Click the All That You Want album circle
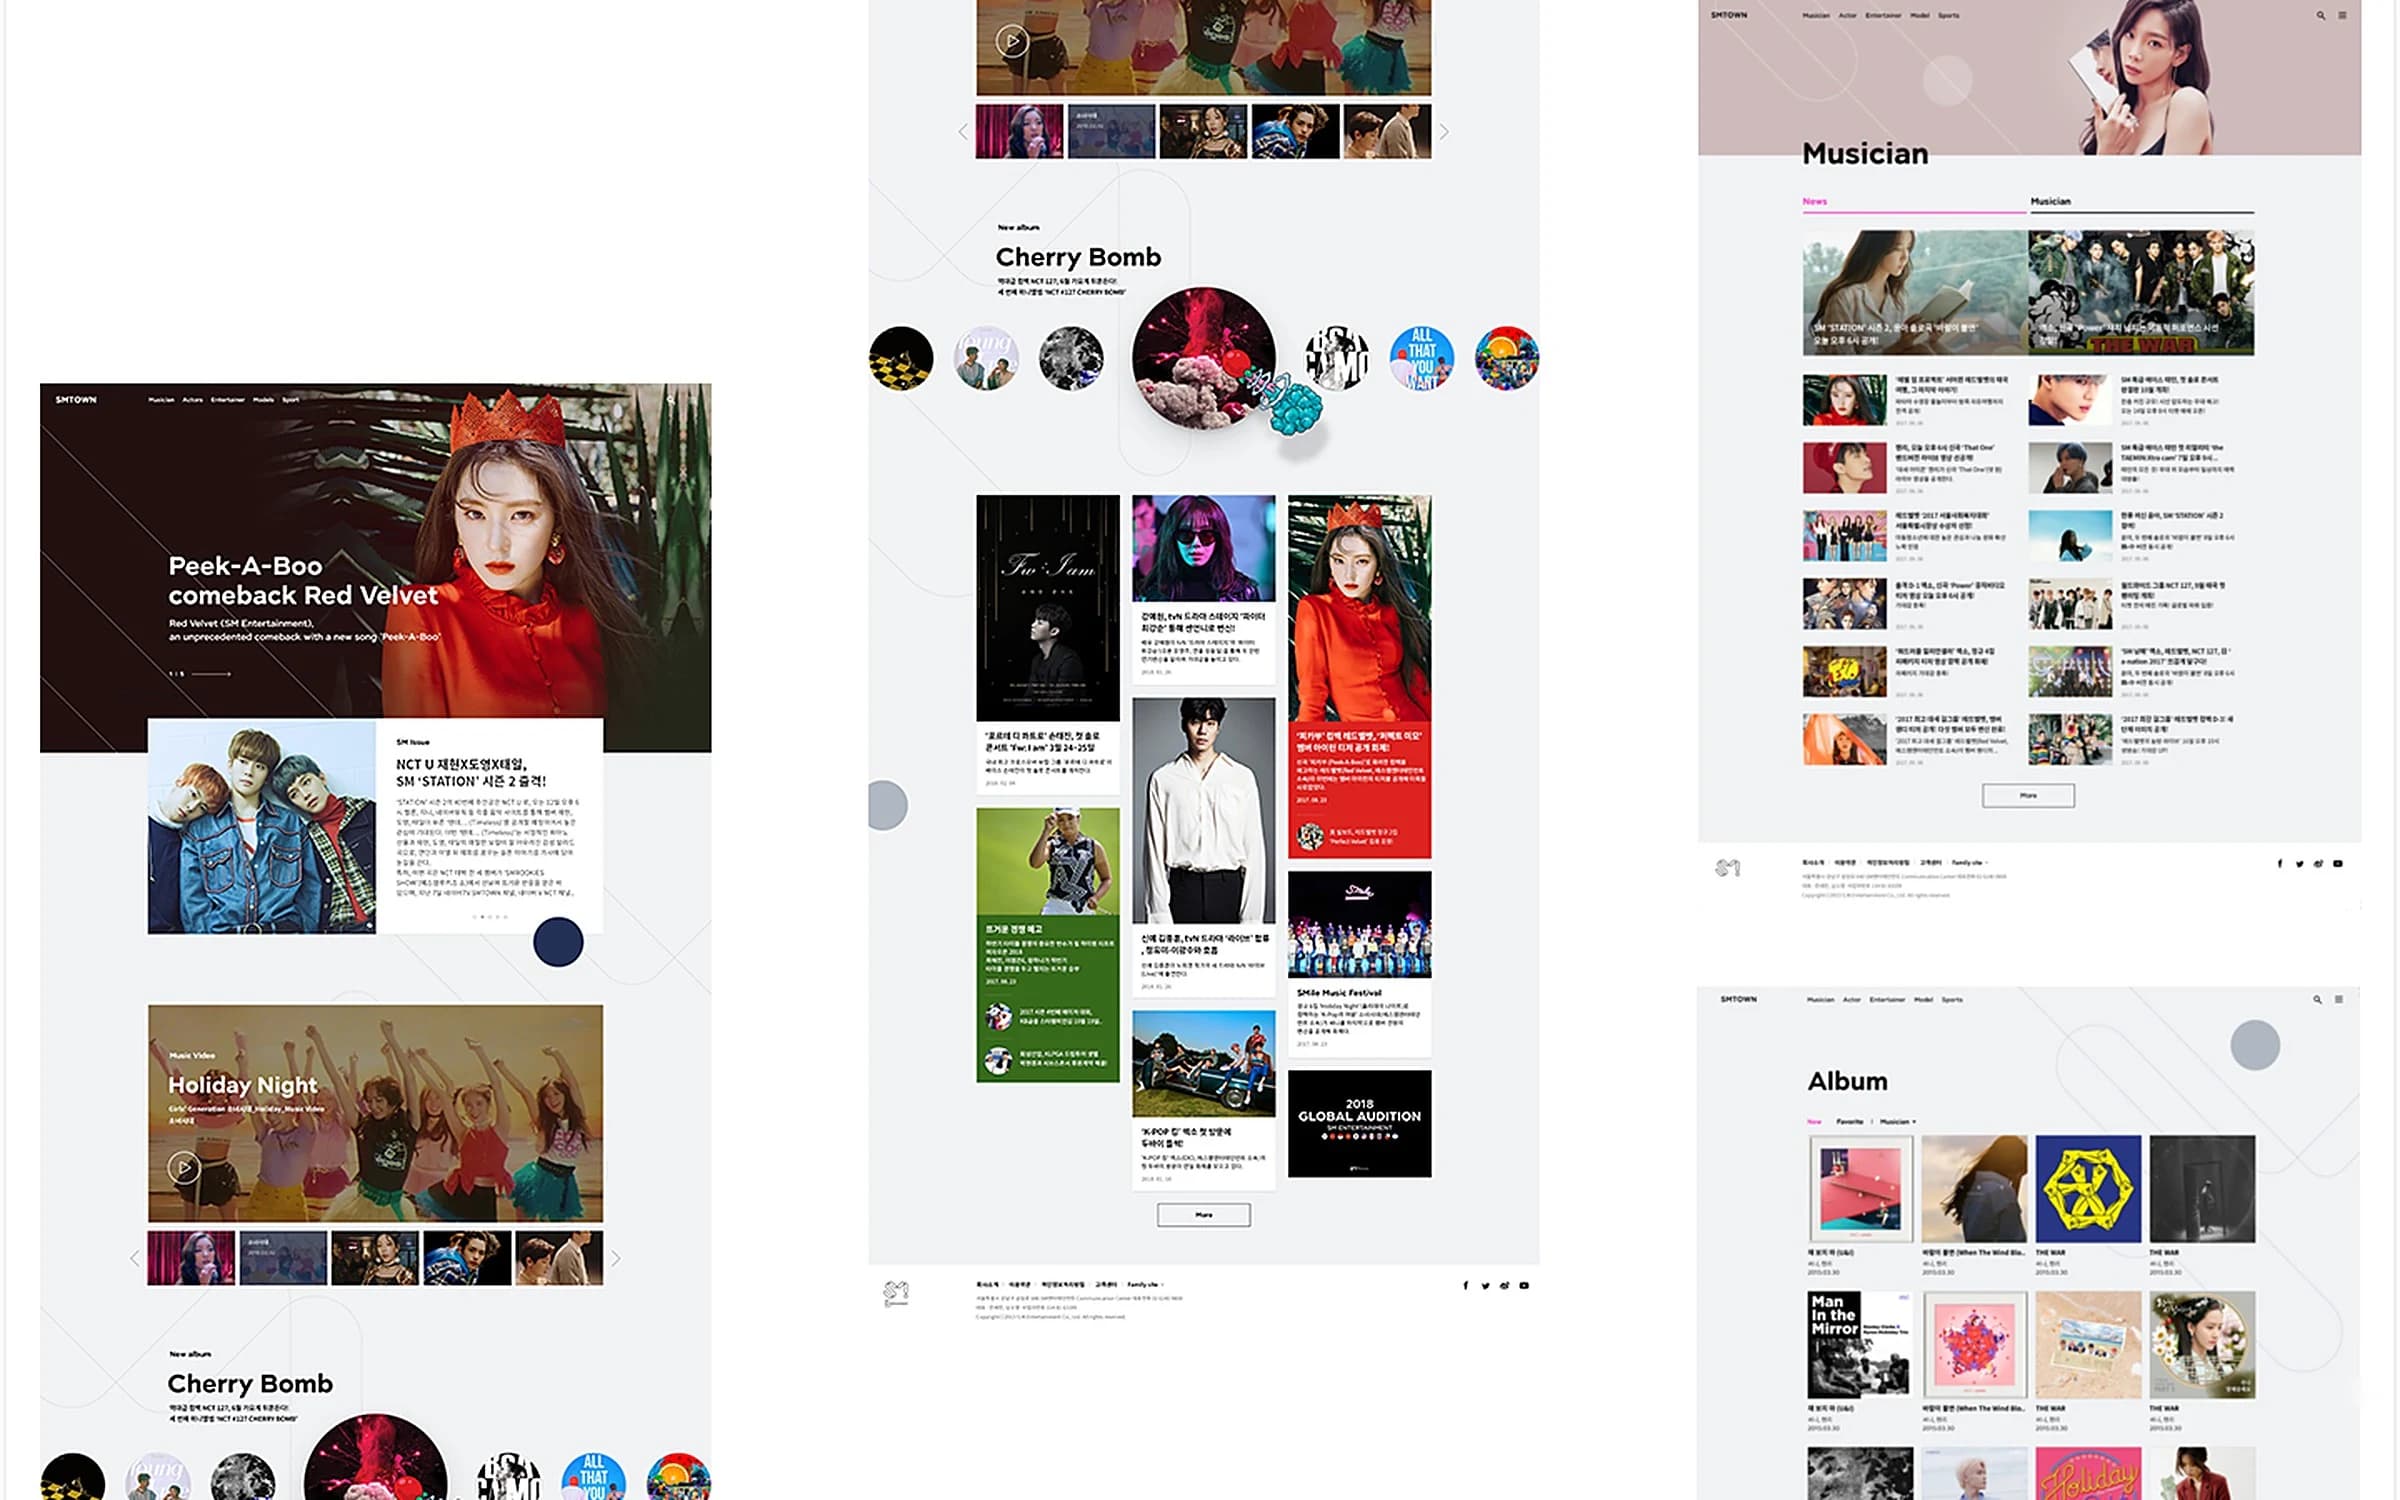The width and height of the screenshot is (2400, 1500). point(1421,358)
